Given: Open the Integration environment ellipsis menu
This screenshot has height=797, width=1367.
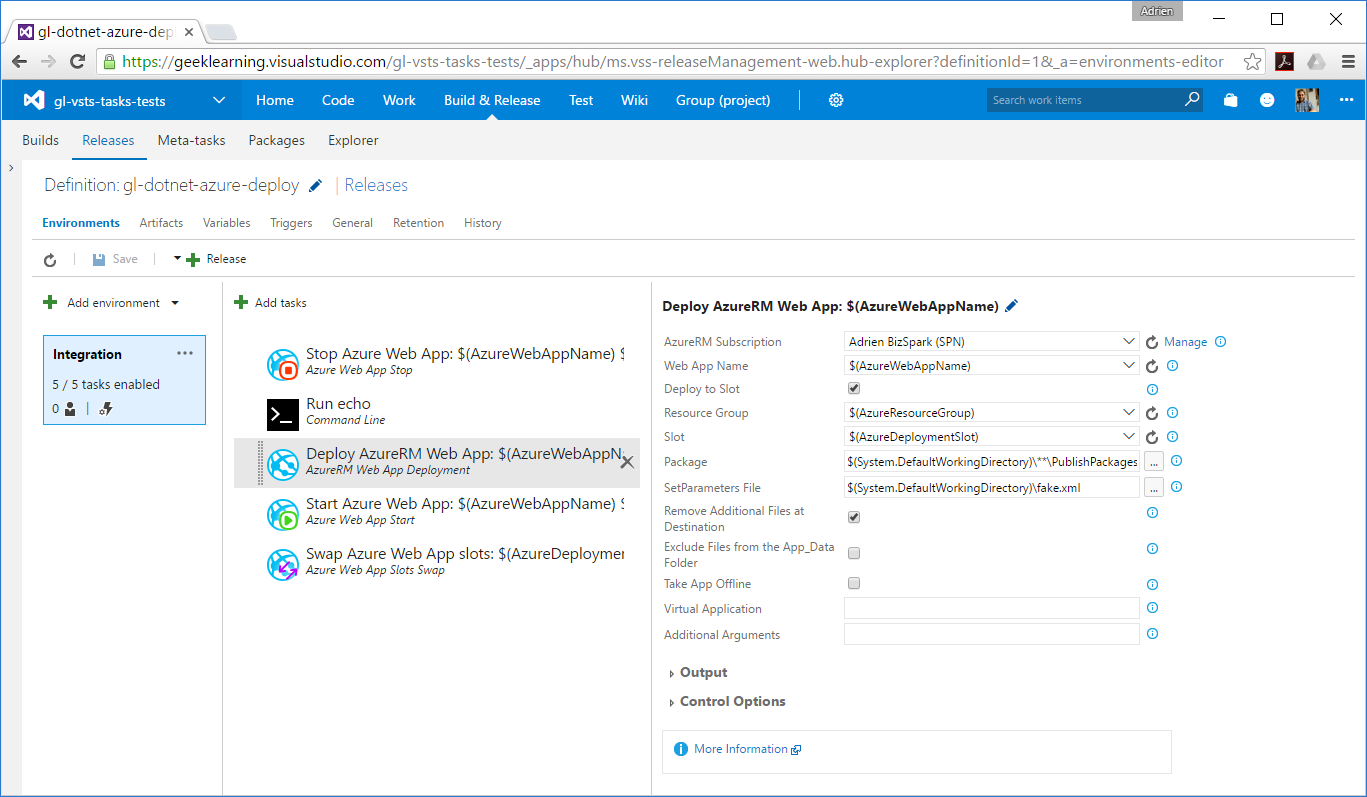Looking at the screenshot, I should pos(185,353).
